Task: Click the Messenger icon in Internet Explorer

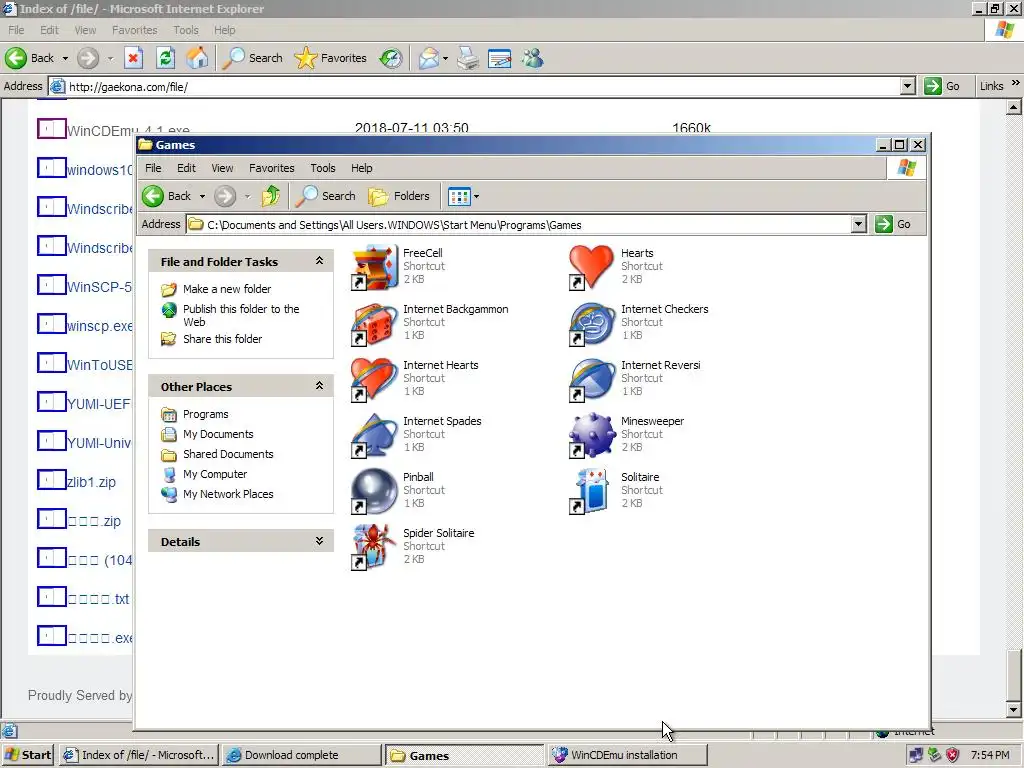Action: pyautogui.click(x=532, y=58)
